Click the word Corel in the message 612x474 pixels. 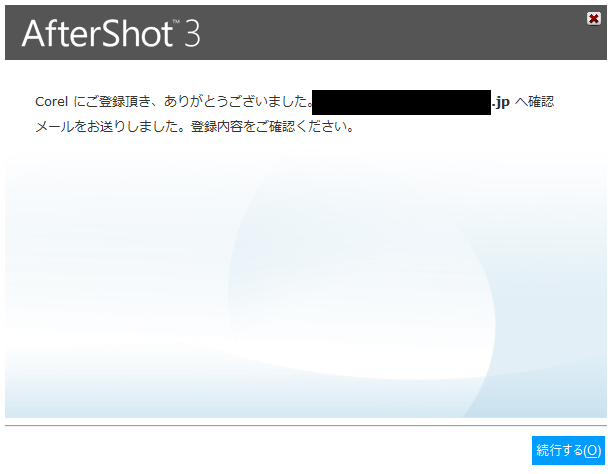point(52,102)
